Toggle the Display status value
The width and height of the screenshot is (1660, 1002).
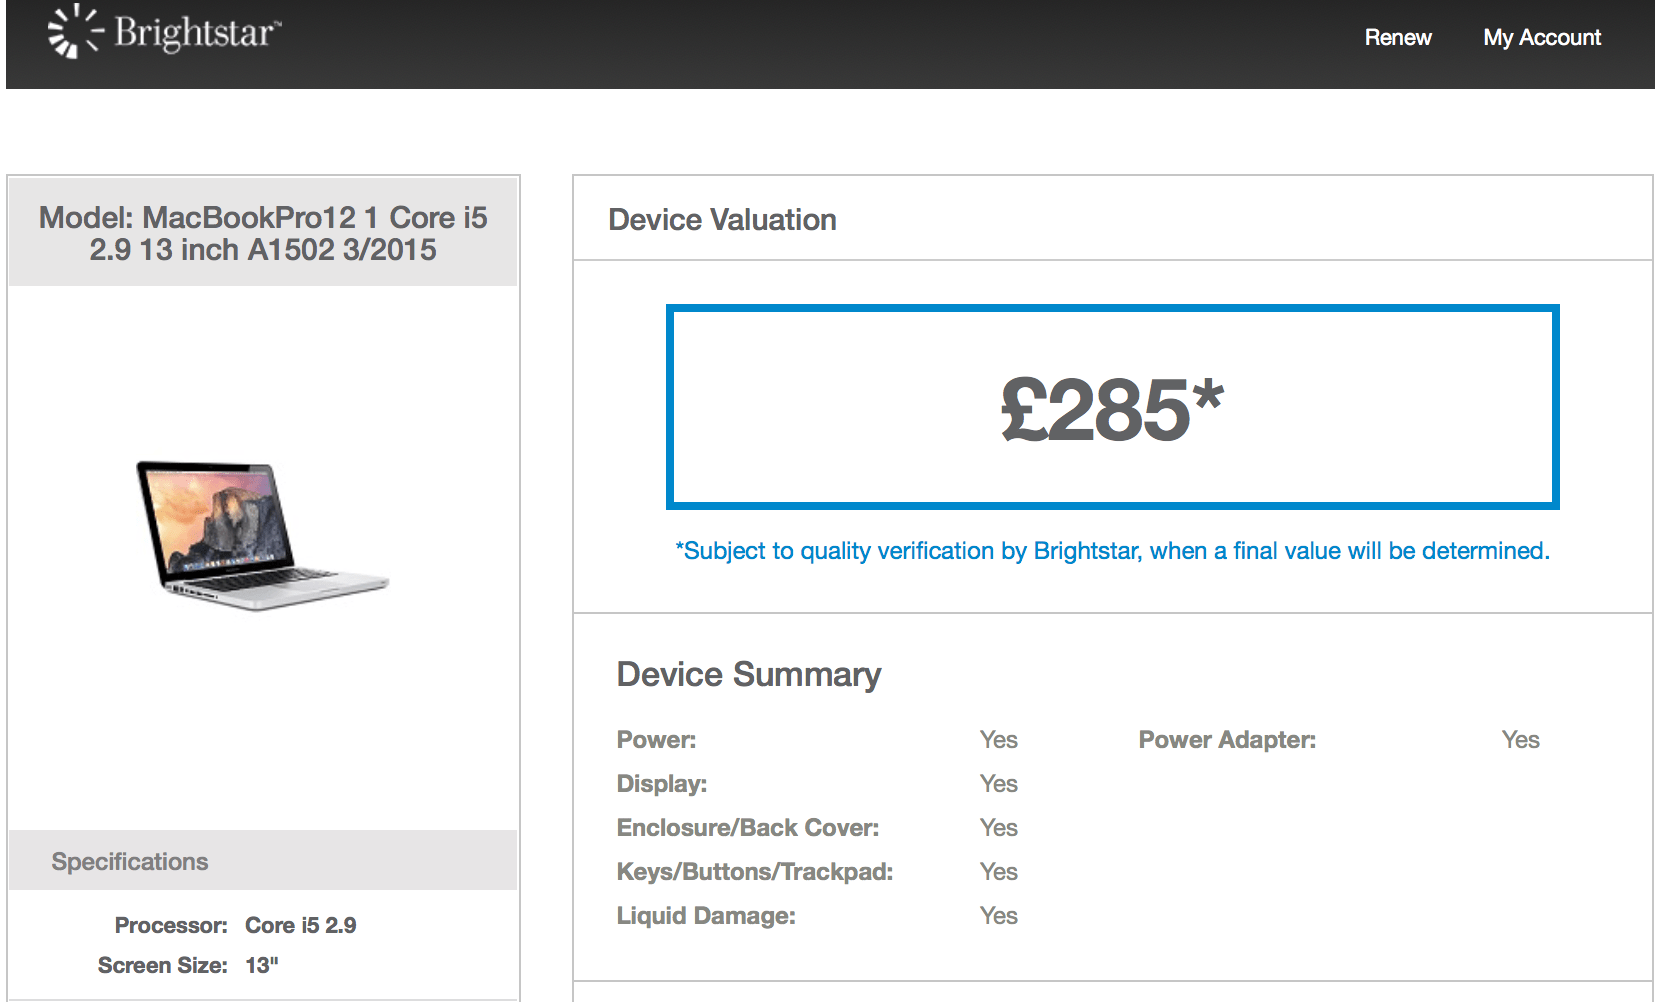(x=997, y=784)
